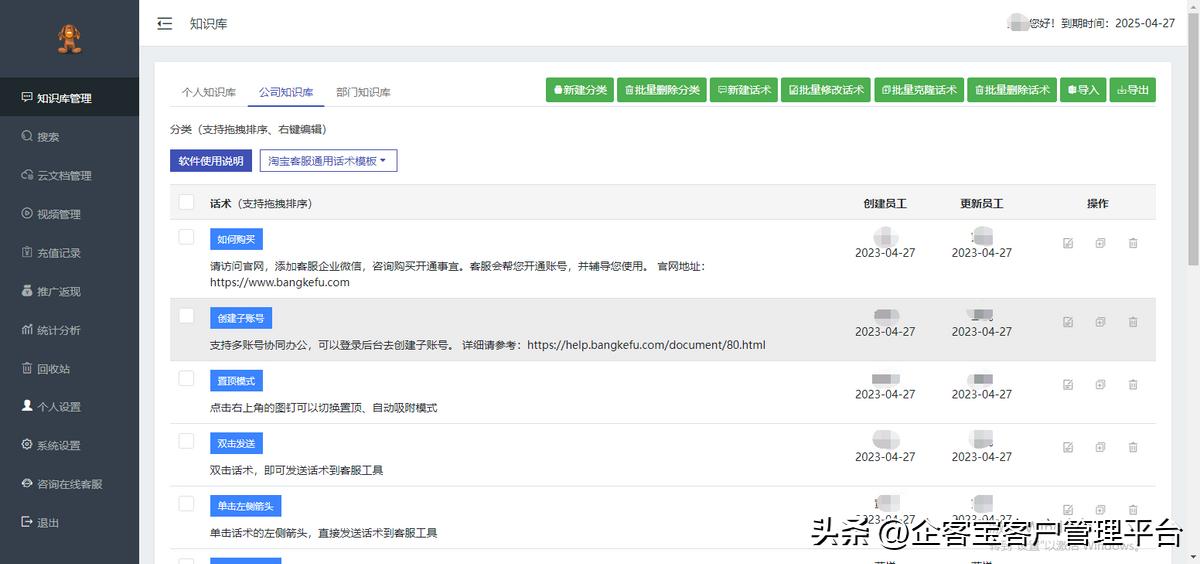The image size is (1200, 564).
Task: Click the 置顶模式 title tag
Action: (236, 381)
